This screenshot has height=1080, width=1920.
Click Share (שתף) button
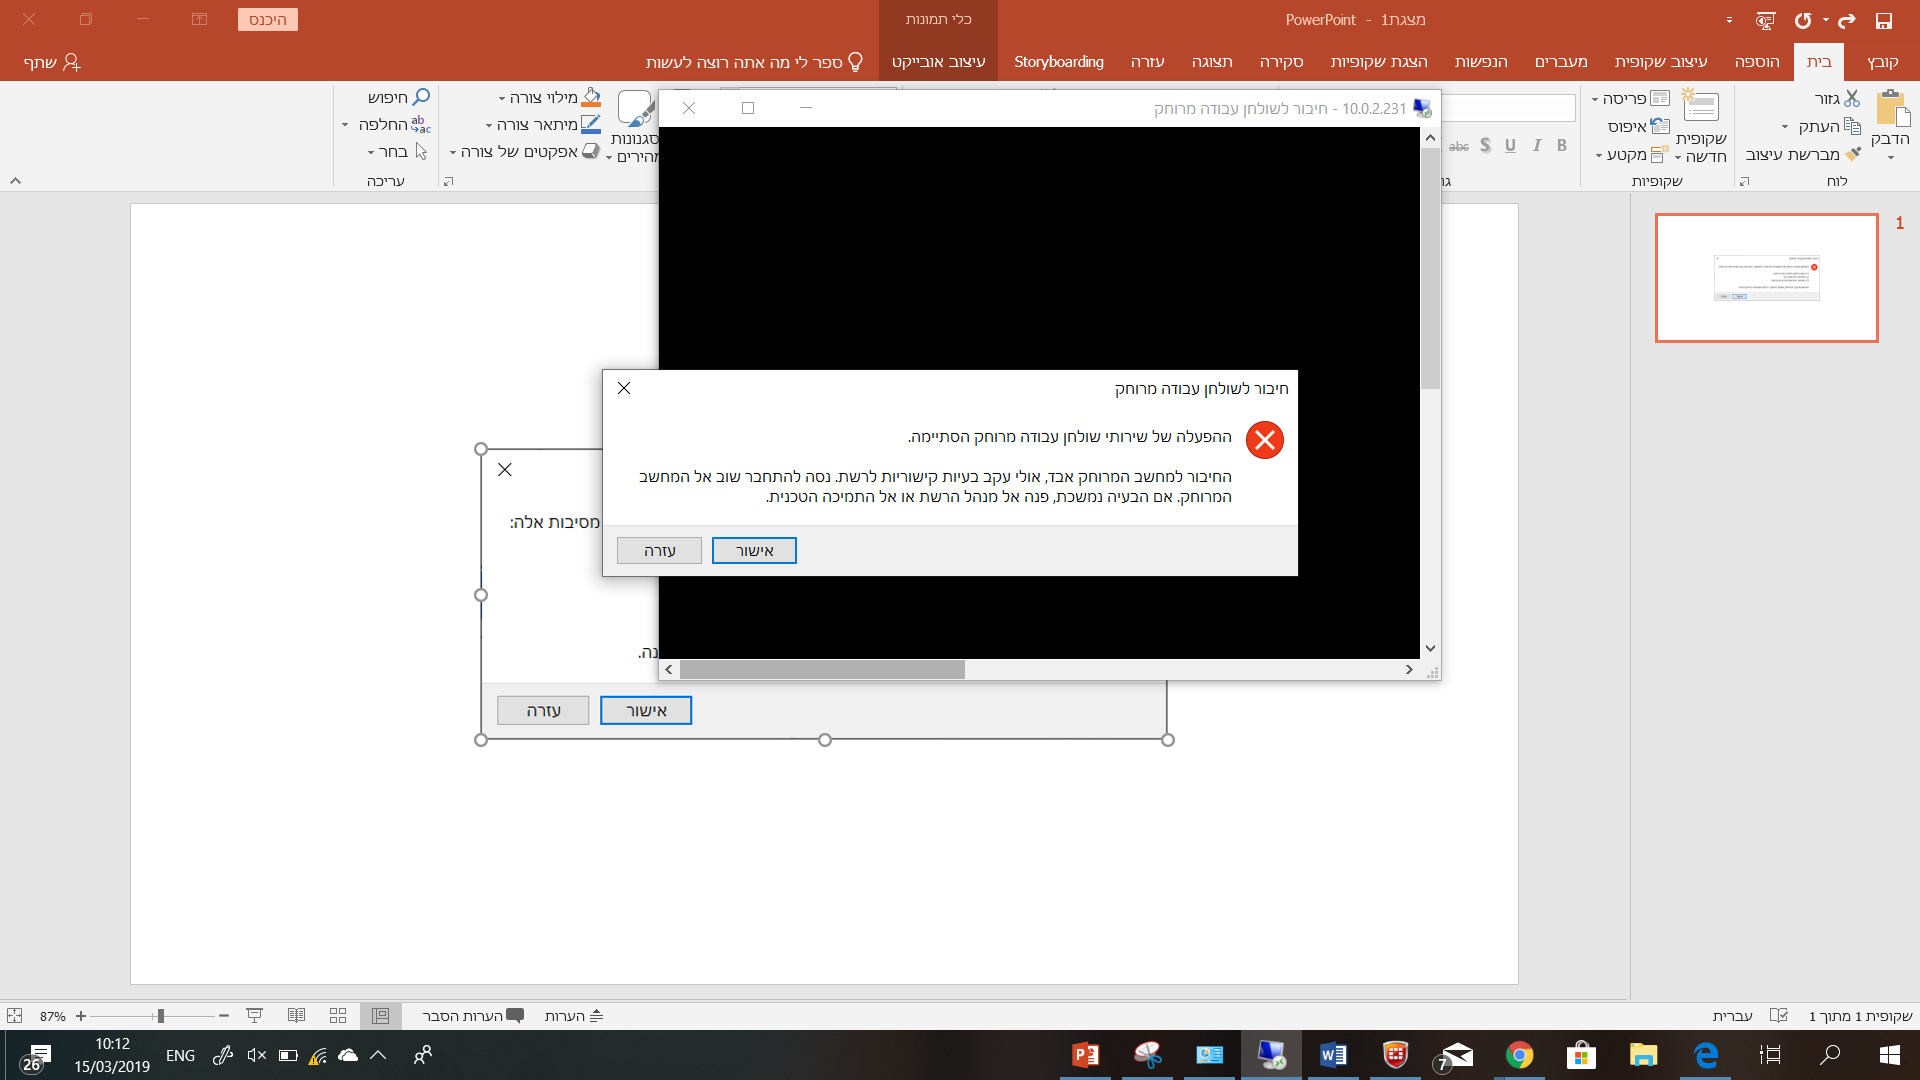[x=52, y=62]
